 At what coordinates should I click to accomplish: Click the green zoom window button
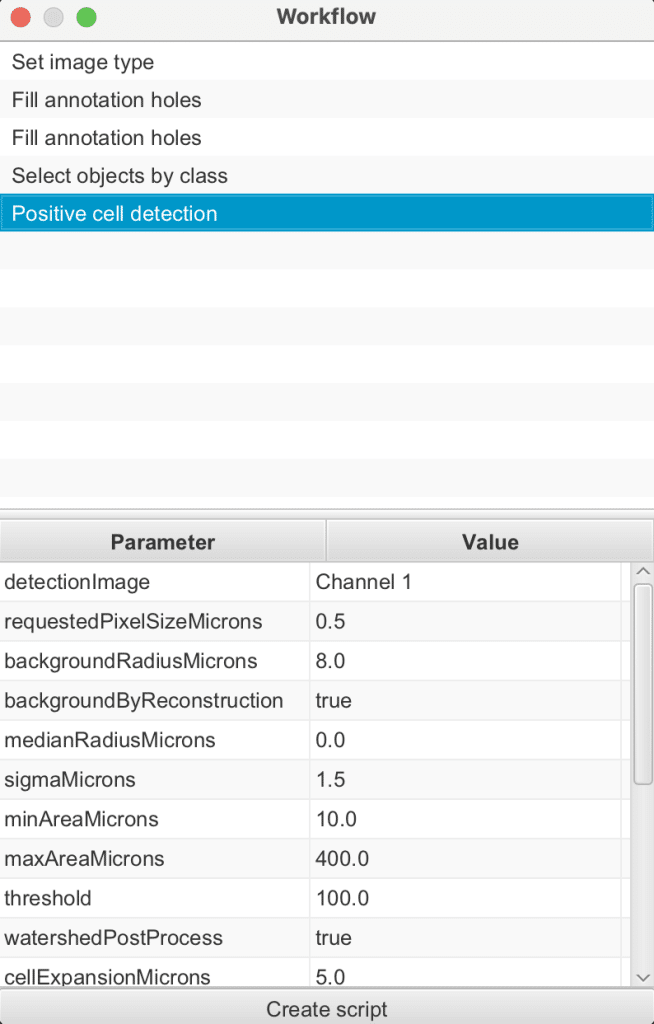[87, 17]
